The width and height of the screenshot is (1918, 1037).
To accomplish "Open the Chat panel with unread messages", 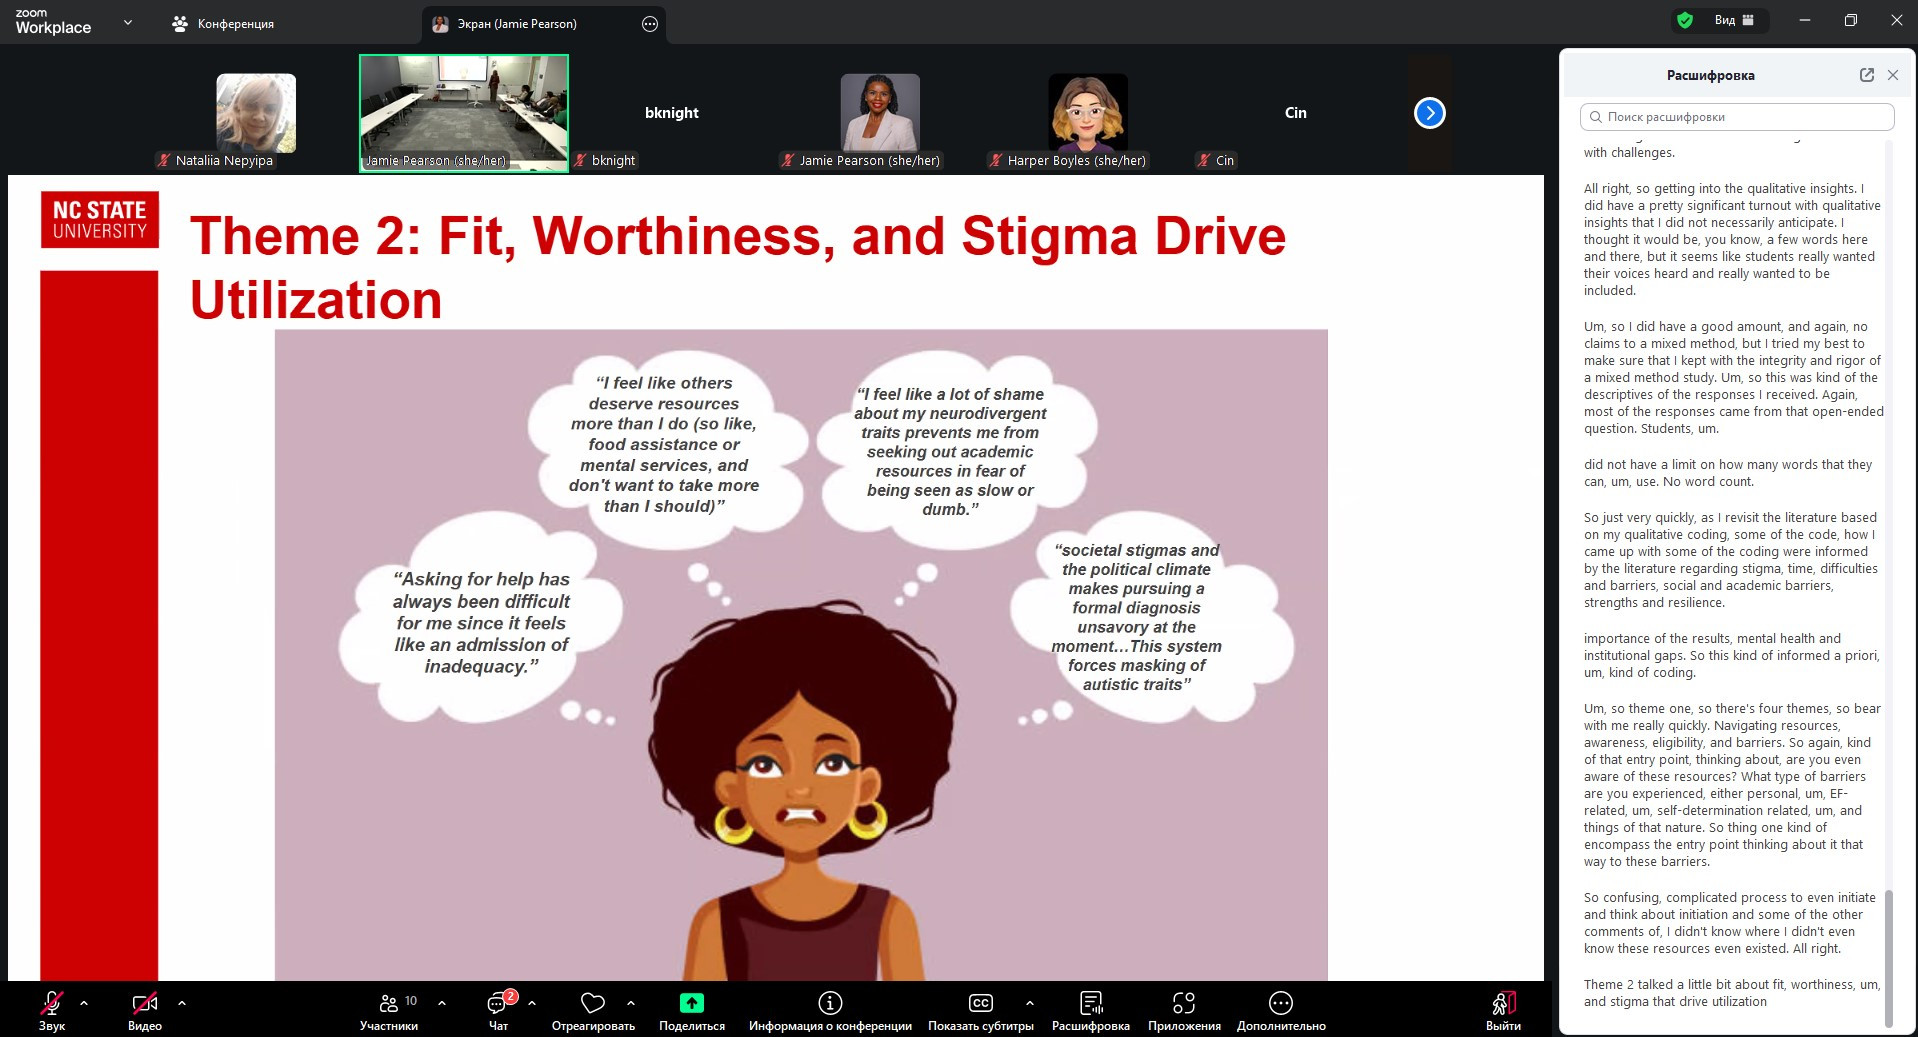I will (497, 1003).
